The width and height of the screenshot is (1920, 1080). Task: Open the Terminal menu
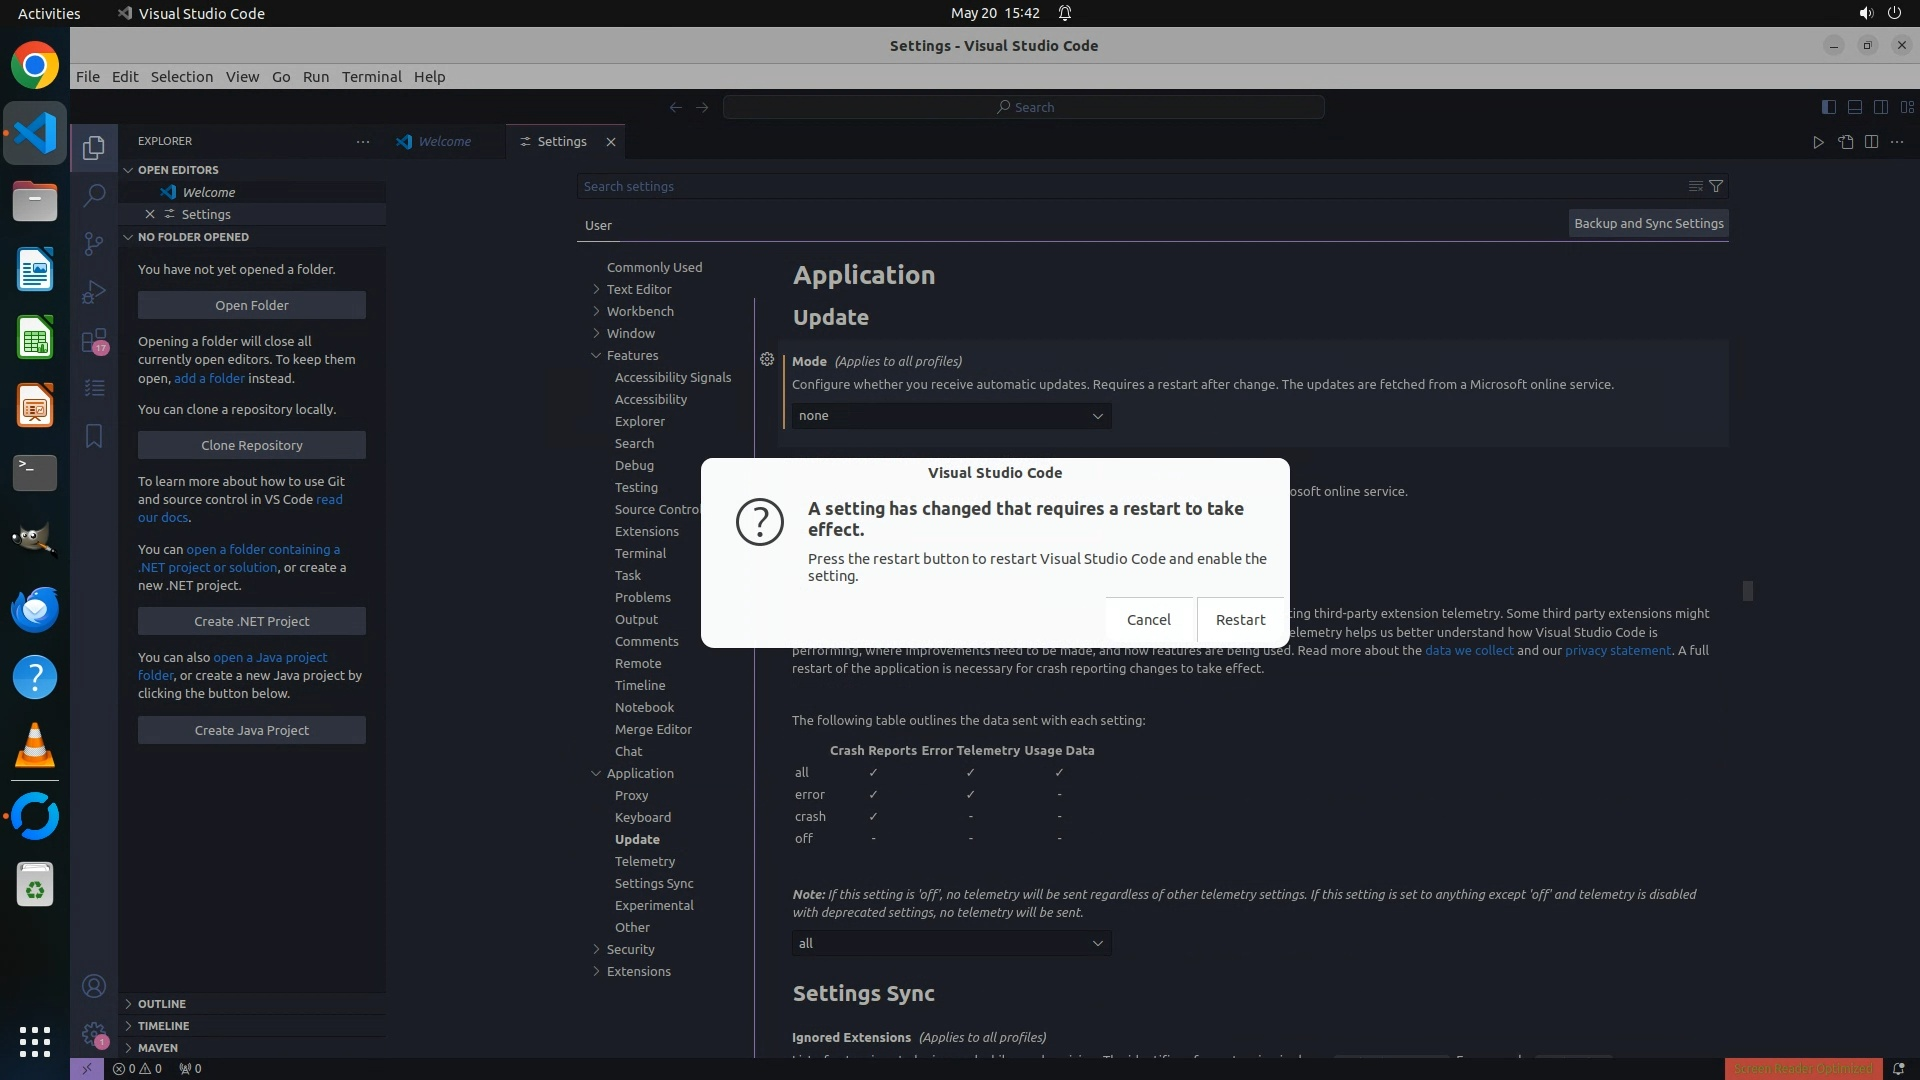[371, 77]
